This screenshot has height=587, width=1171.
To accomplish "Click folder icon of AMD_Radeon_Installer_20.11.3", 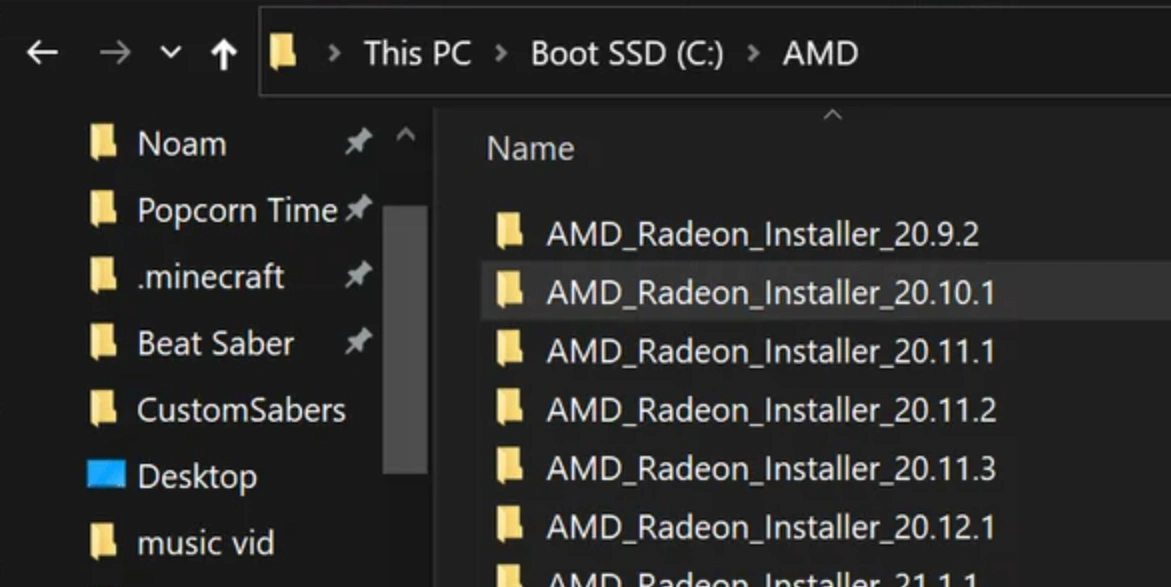I will click(509, 466).
